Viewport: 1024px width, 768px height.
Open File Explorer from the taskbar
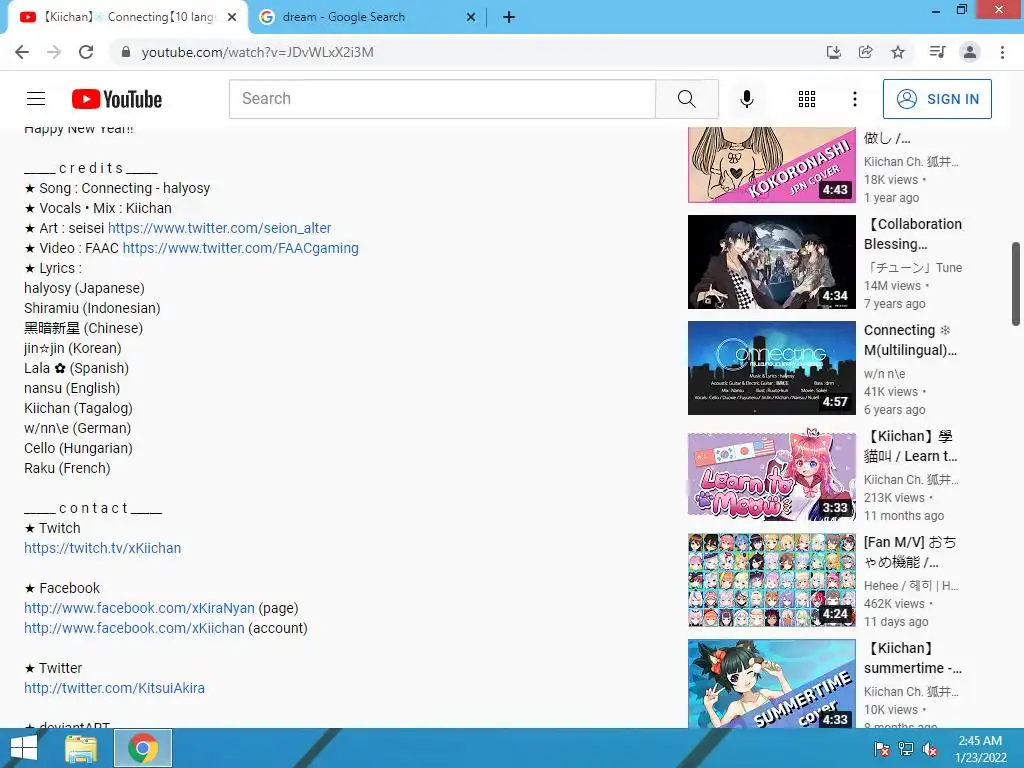(81, 748)
